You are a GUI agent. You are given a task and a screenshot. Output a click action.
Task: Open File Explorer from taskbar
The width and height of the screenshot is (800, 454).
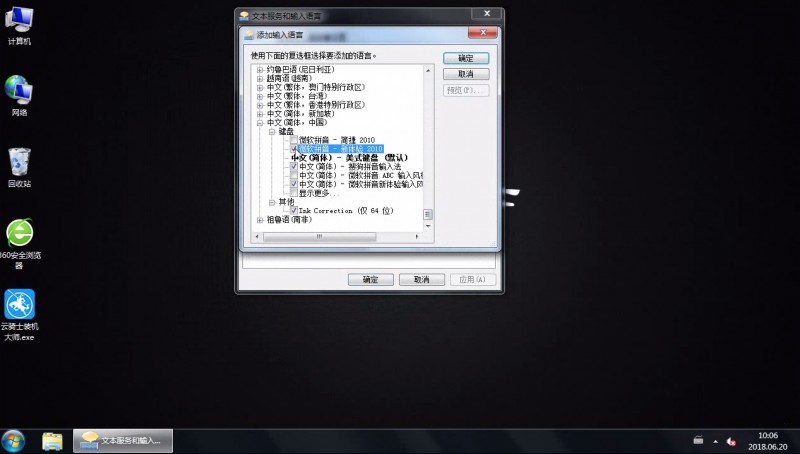(52, 441)
